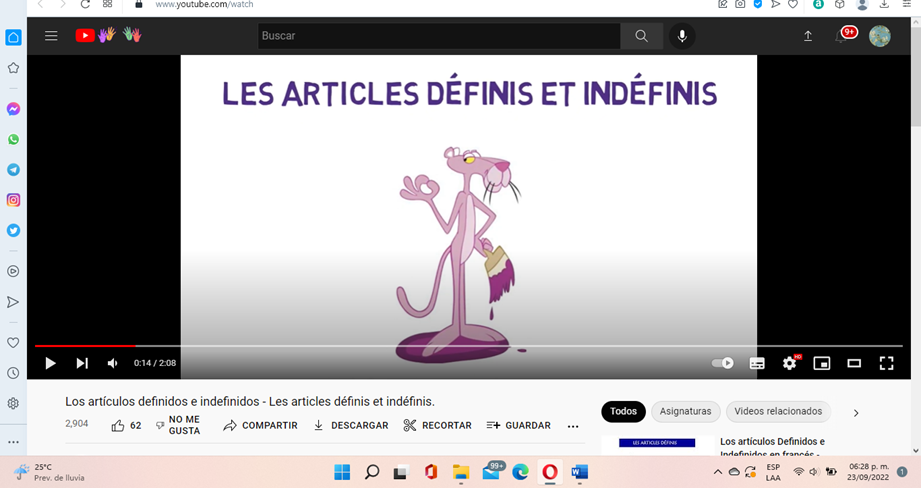Click GUARDAR to save video

point(519,426)
